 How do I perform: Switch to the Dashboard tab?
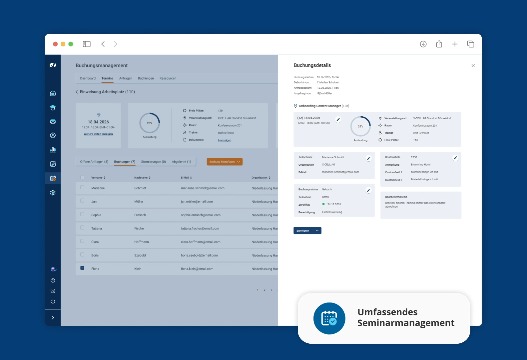[x=88, y=78]
